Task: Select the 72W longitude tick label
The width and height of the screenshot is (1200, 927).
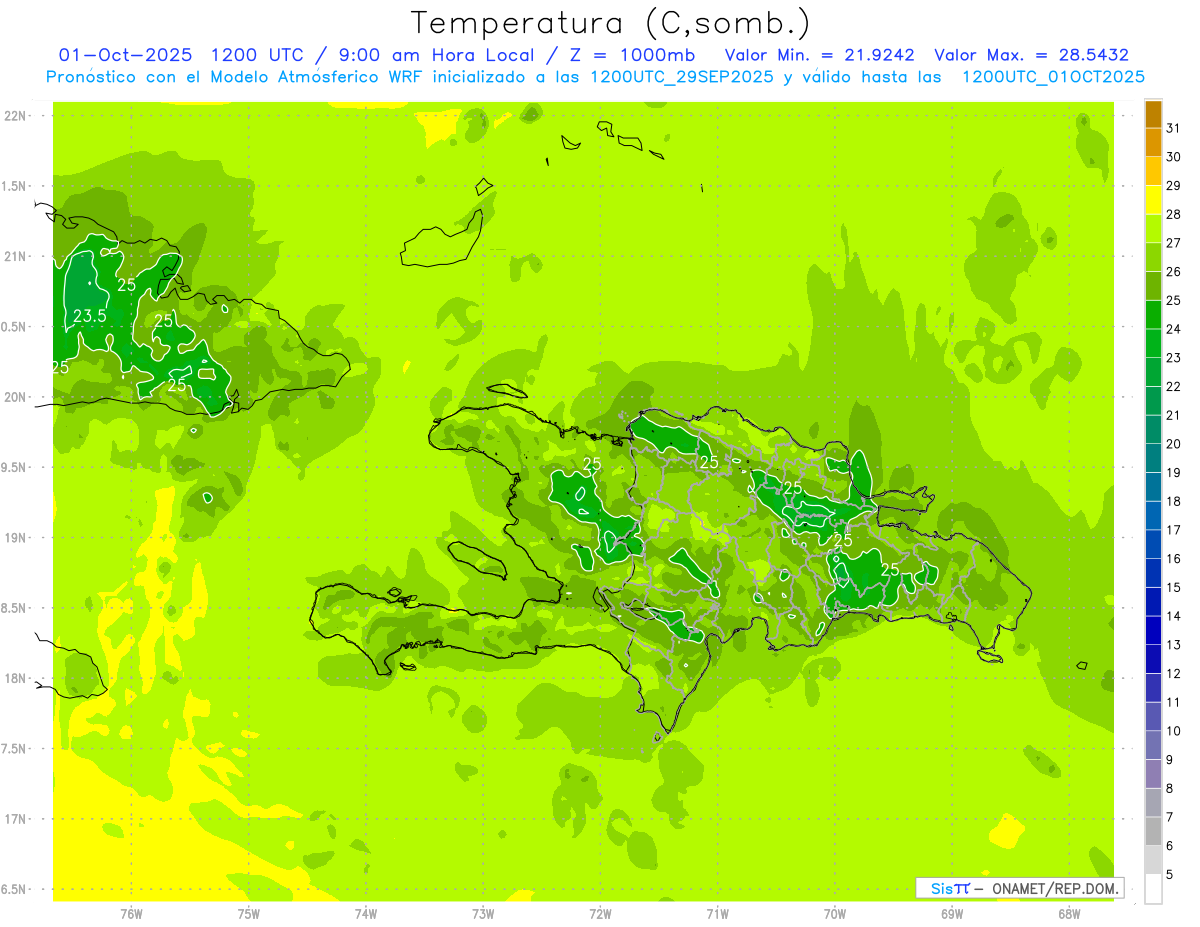Action: coord(600,913)
